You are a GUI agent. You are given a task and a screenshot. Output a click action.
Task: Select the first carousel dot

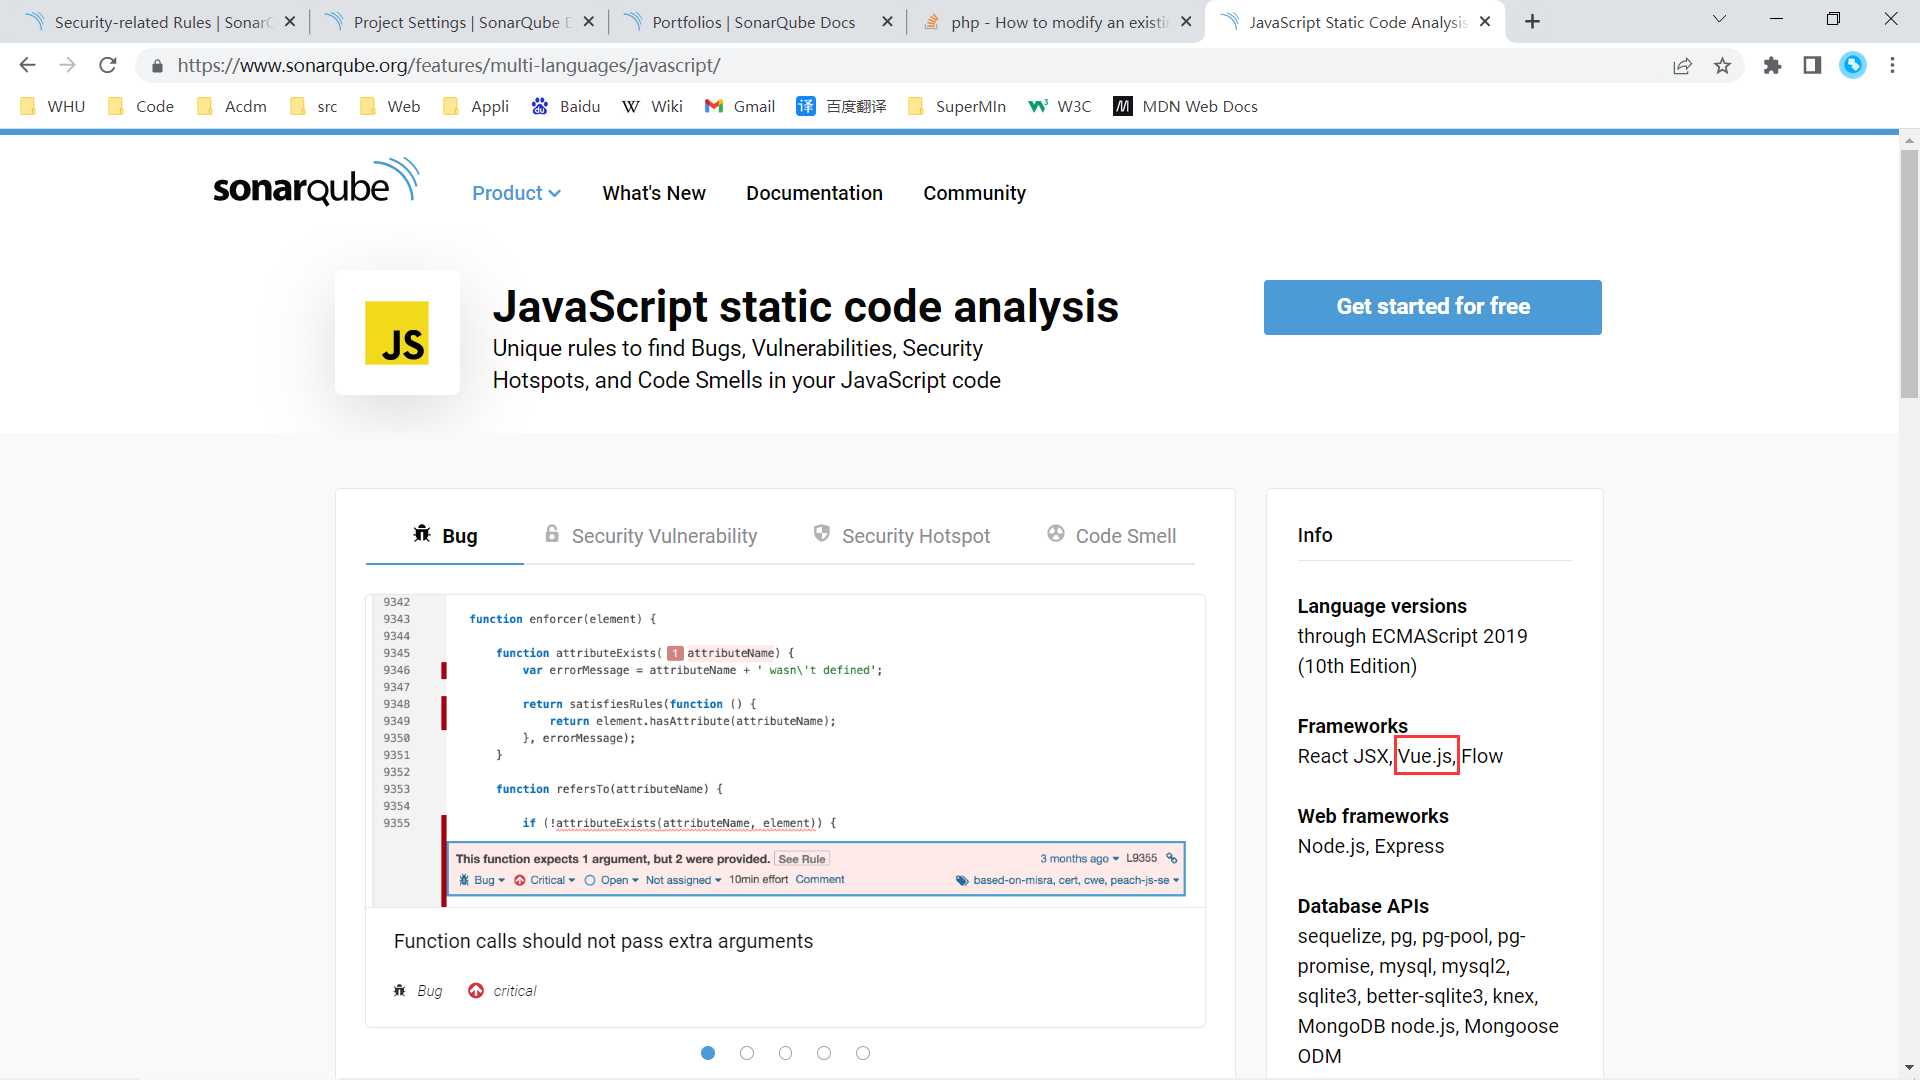coord(708,1053)
